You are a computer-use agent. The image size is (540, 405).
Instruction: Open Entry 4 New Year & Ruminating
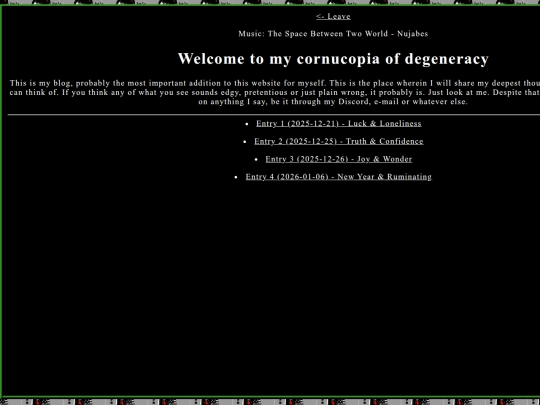tap(339, 177)
